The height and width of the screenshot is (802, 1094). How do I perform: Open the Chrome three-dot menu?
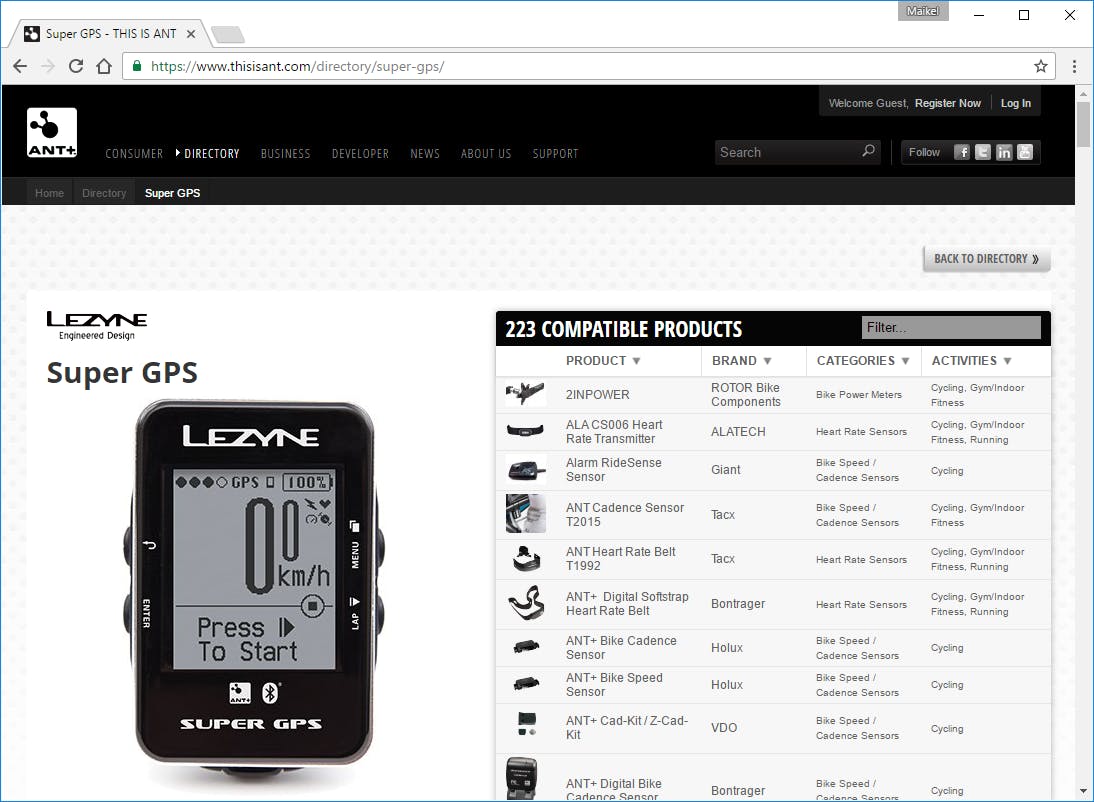(x=1074, y=66)
